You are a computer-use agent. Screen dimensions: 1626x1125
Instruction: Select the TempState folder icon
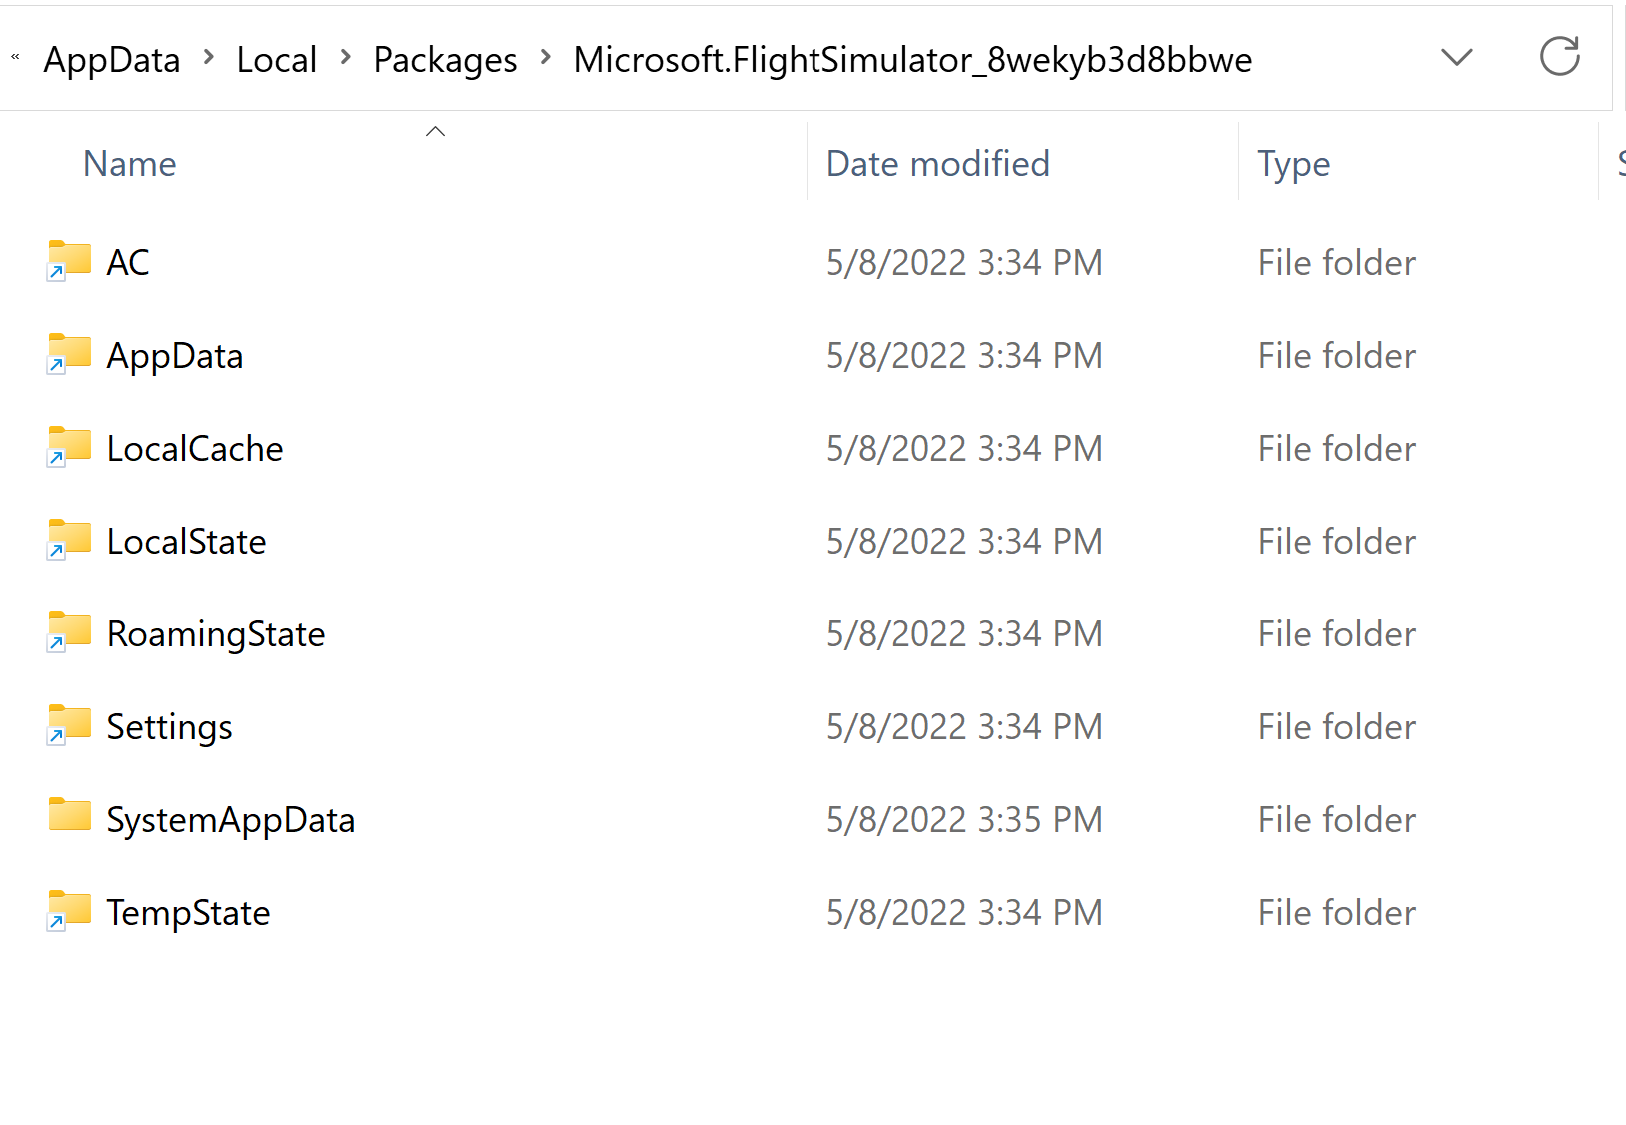tap(69, 911)
